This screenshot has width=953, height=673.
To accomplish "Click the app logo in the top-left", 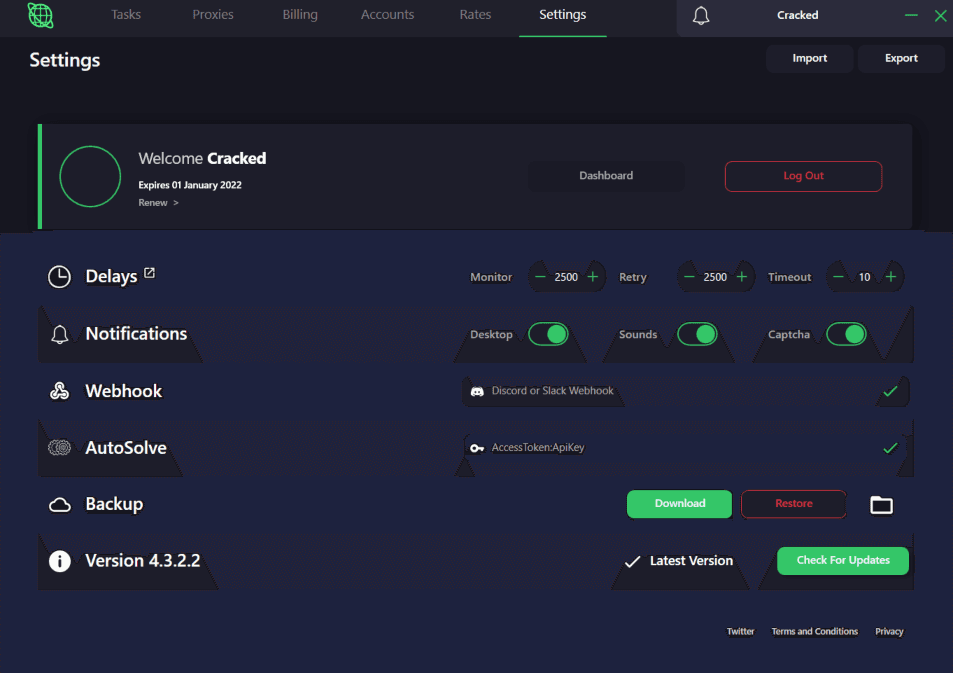I will (40, 17).
